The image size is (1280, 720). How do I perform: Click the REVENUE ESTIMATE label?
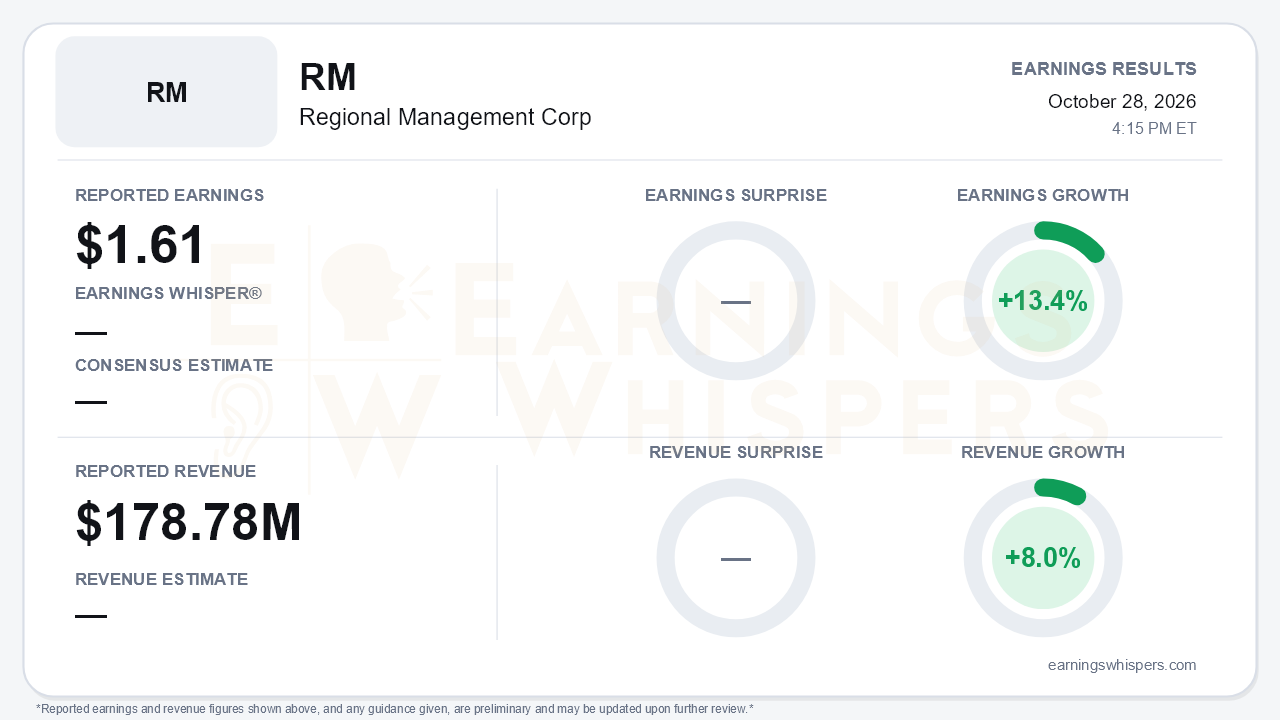click(162, 579)
